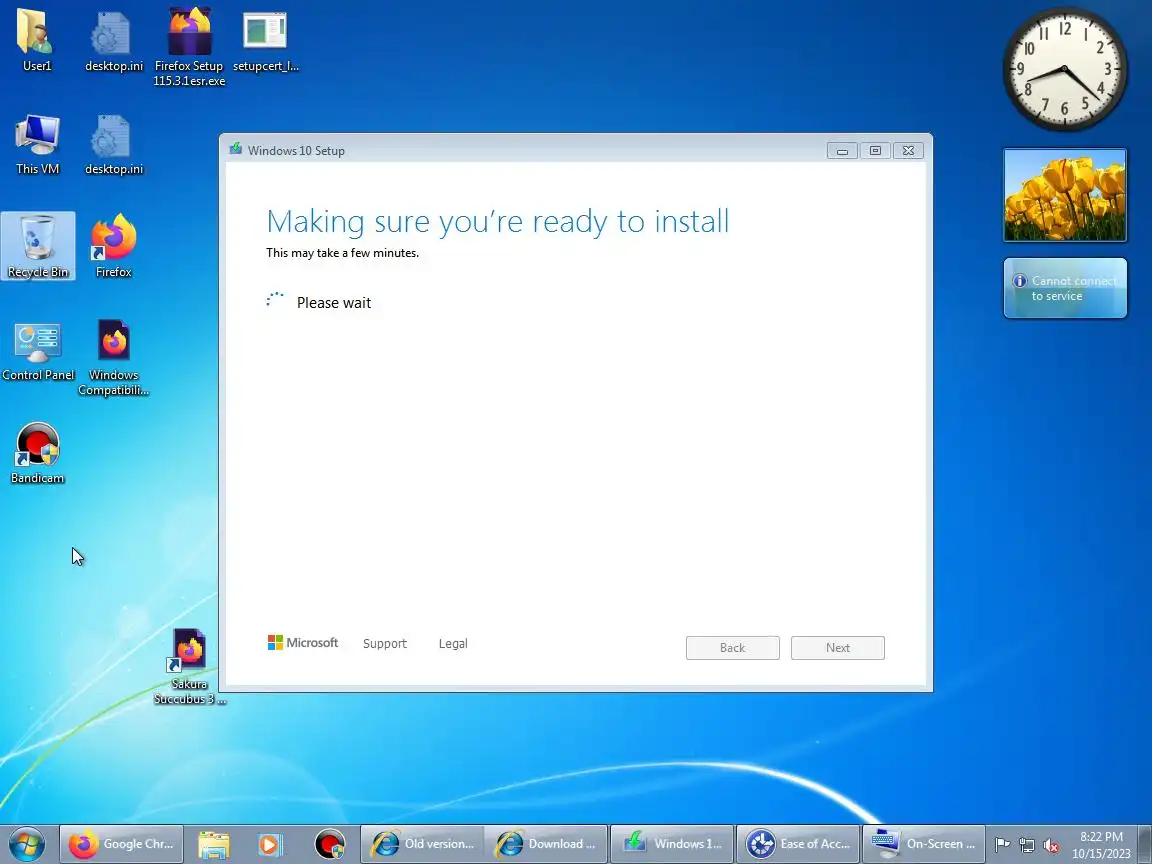
Task: Open Windows Media Player taskbar icon
Action: point(270,844)
